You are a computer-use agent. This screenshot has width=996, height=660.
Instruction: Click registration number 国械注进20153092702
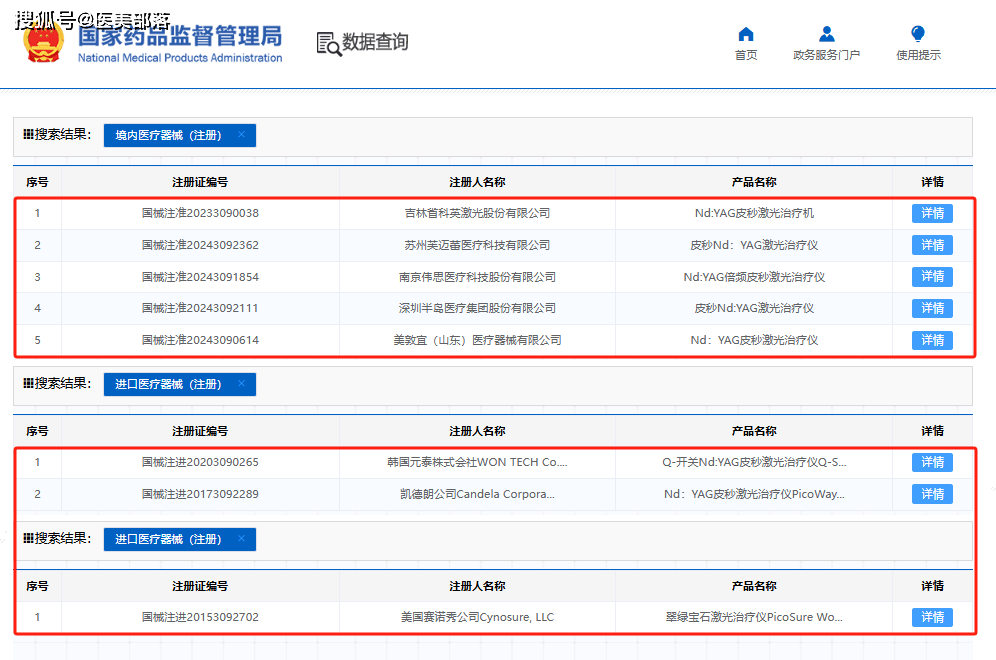tap(200, 617)
